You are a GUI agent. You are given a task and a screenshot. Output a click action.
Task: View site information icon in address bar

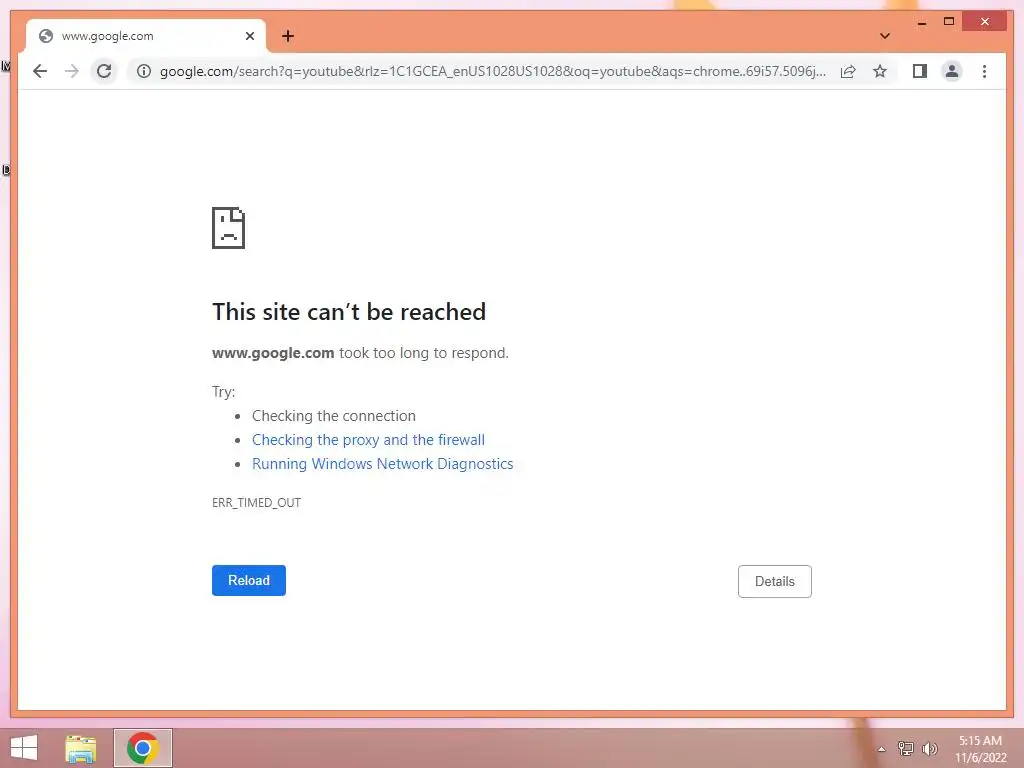point(144,71)
